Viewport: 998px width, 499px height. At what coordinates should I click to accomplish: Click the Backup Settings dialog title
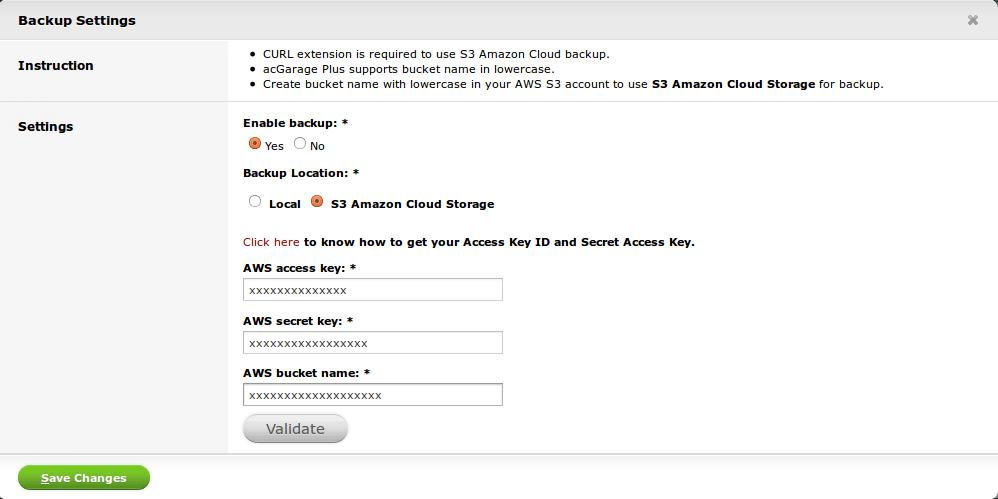77,20
